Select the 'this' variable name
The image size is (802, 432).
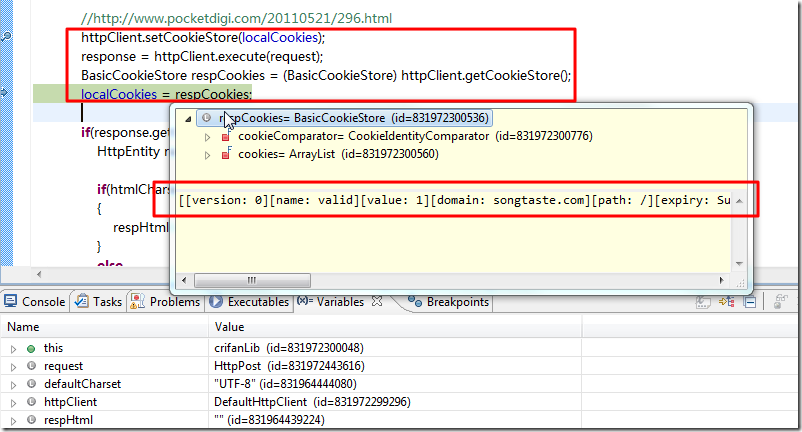[x=53, y=348]
